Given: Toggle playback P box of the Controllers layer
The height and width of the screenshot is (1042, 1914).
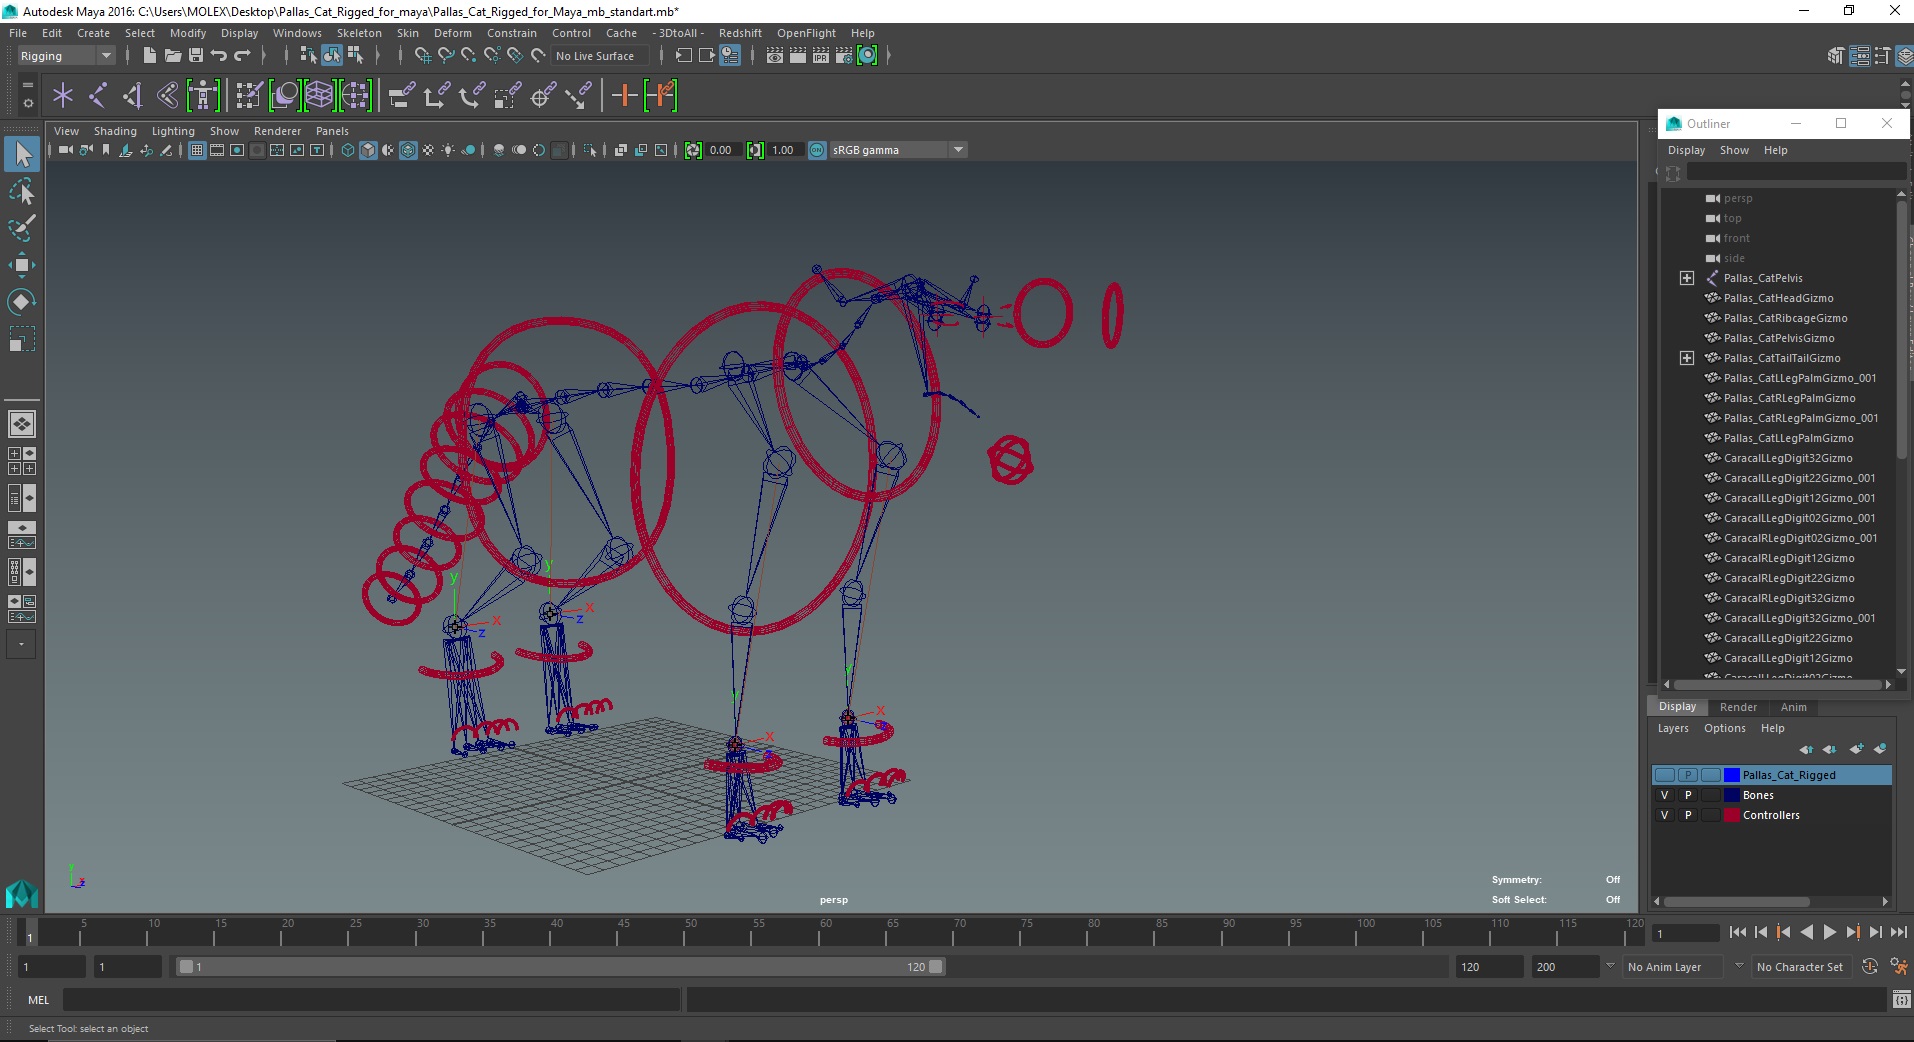Looking at the screenshot, I should pos(1688,816).
